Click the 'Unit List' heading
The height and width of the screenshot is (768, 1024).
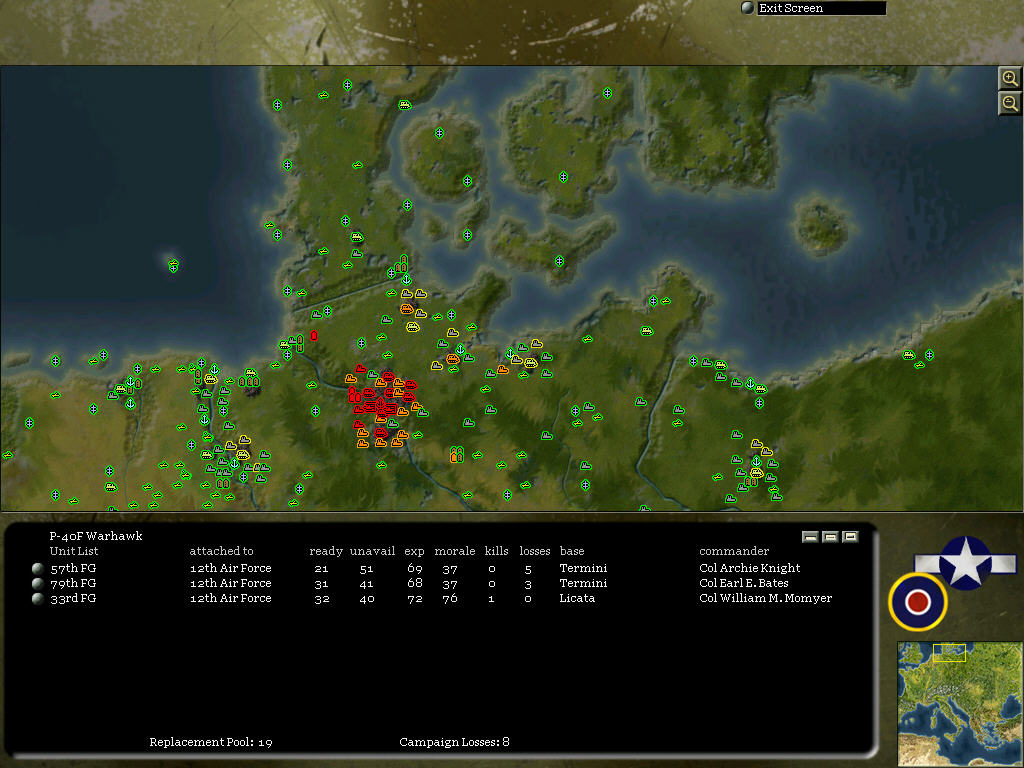click(x=74, y=551)
